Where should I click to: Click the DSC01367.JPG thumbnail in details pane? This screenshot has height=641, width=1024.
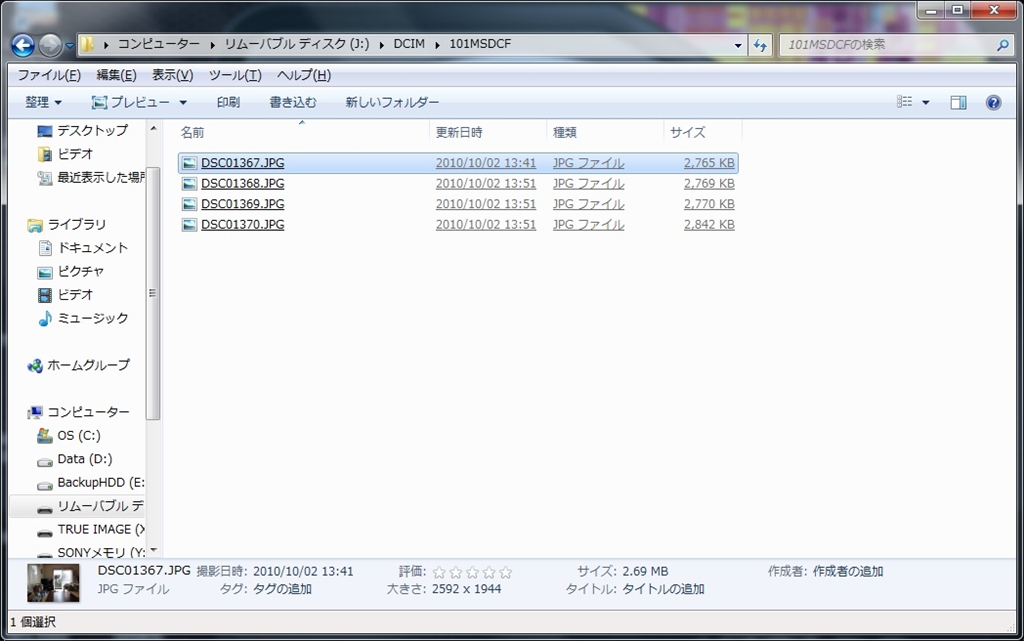53,582
